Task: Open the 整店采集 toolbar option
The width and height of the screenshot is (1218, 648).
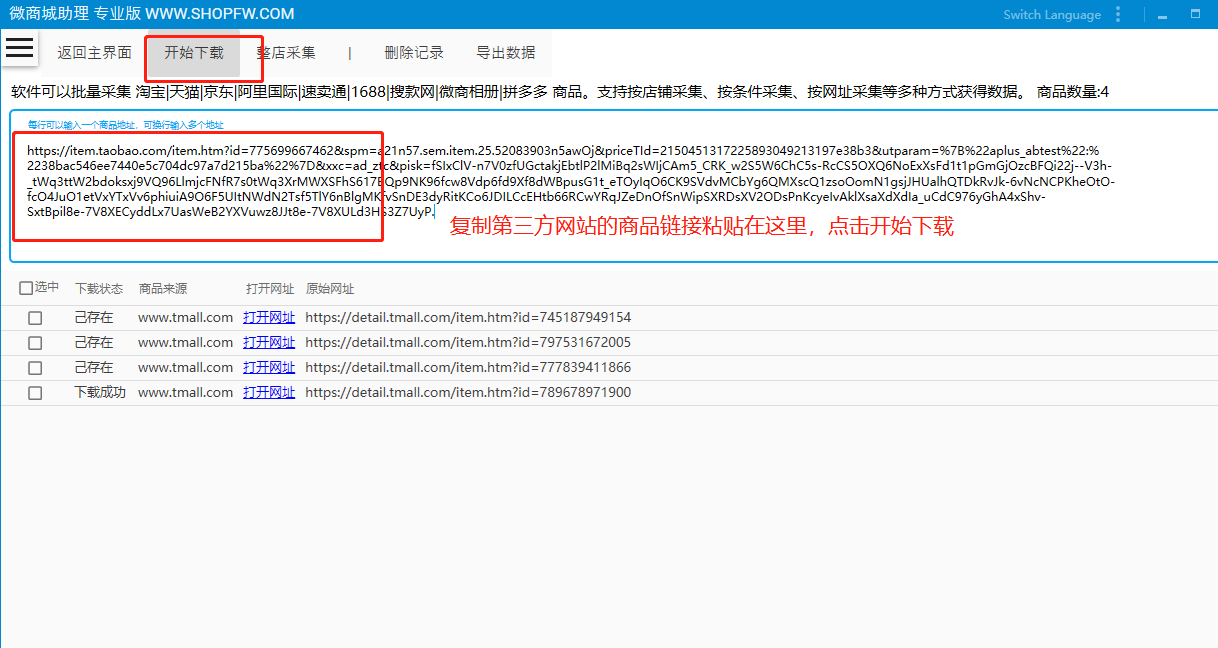Action: tap(286, 53)
